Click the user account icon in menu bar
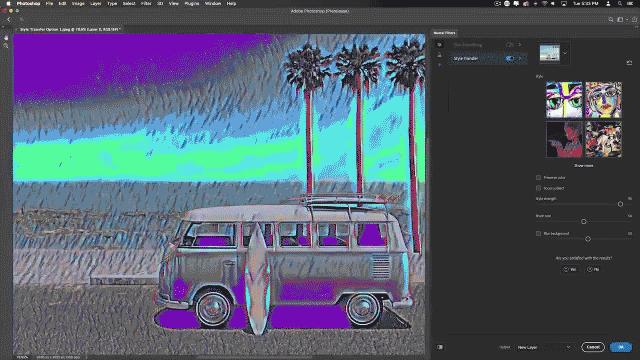 pos(608,3)
